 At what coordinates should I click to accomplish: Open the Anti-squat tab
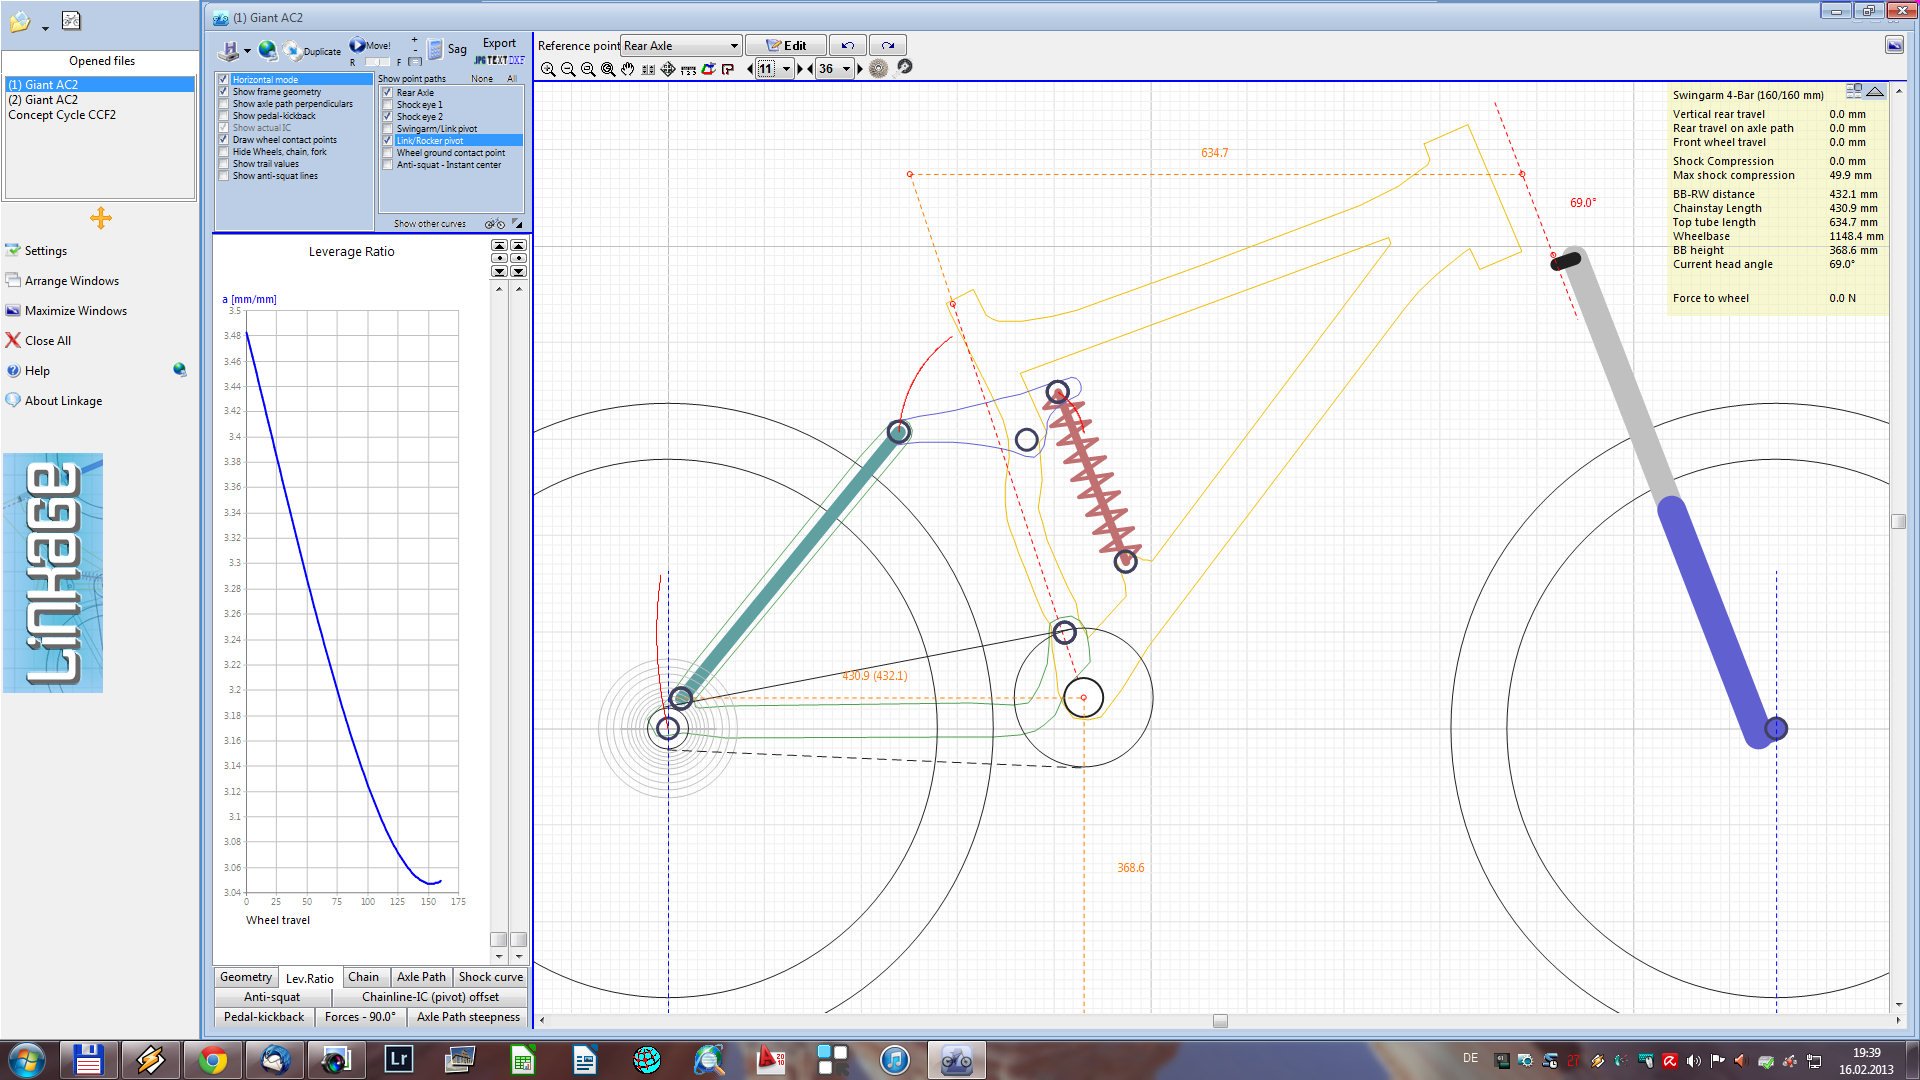click(x=272, y=997)
